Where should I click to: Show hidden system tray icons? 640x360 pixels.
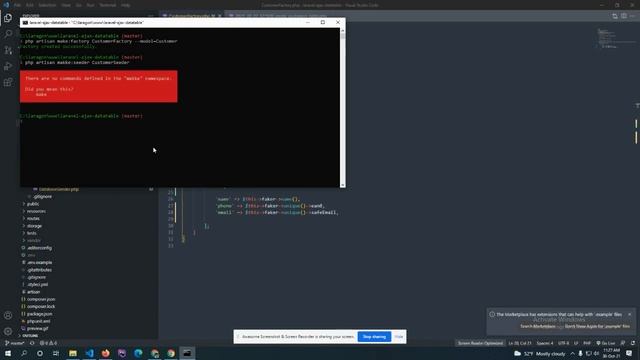(x=572, y=353)
